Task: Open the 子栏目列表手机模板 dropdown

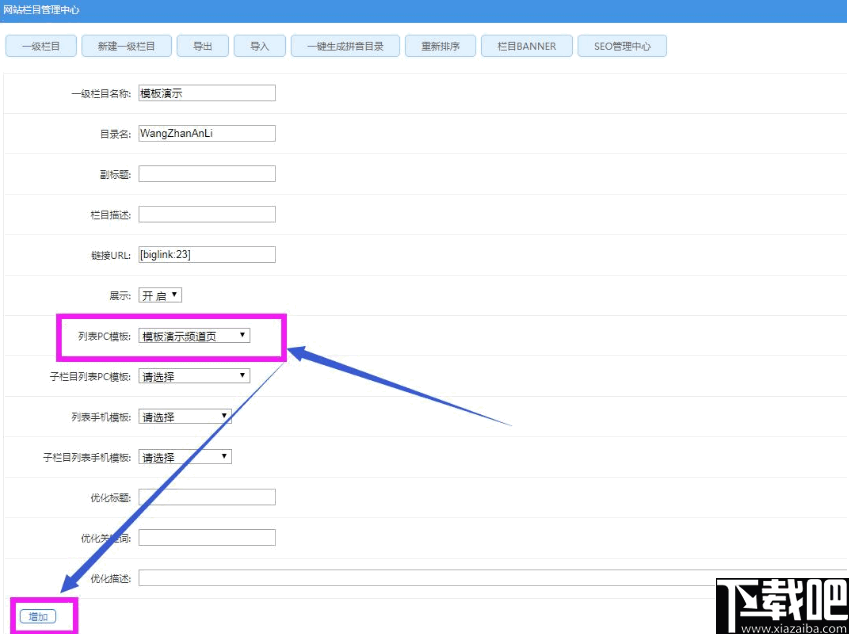Action: tap(184, 456)
